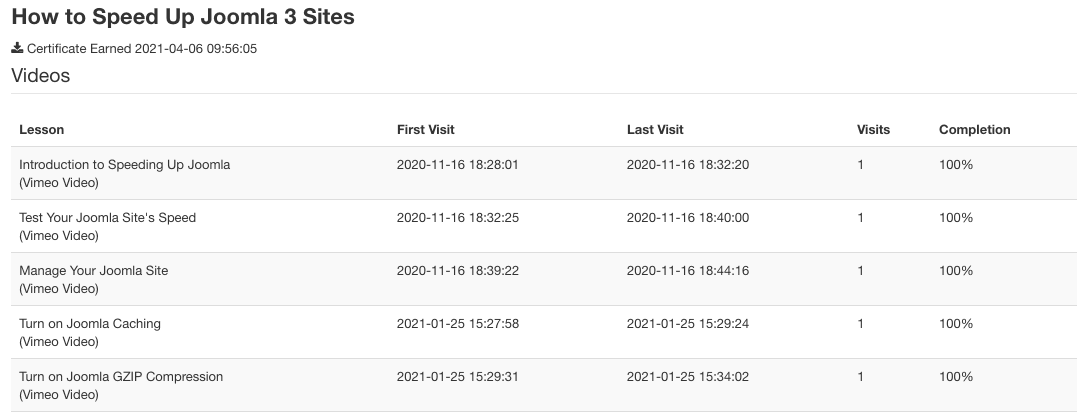This screenshot has width=1080, height=417.
Task: Click the visits count for Manage Your Joomla Site
Action: click(x=860, y=271)
